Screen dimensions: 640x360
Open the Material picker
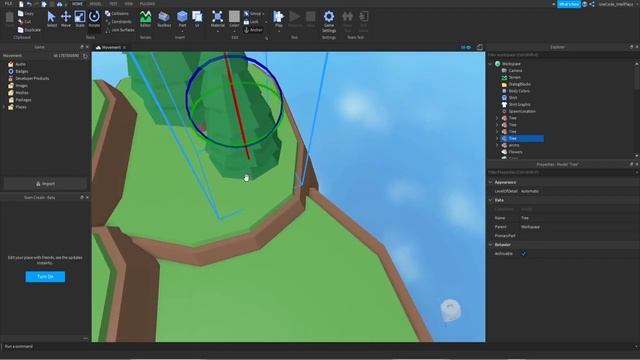click(x=218, y=19)
